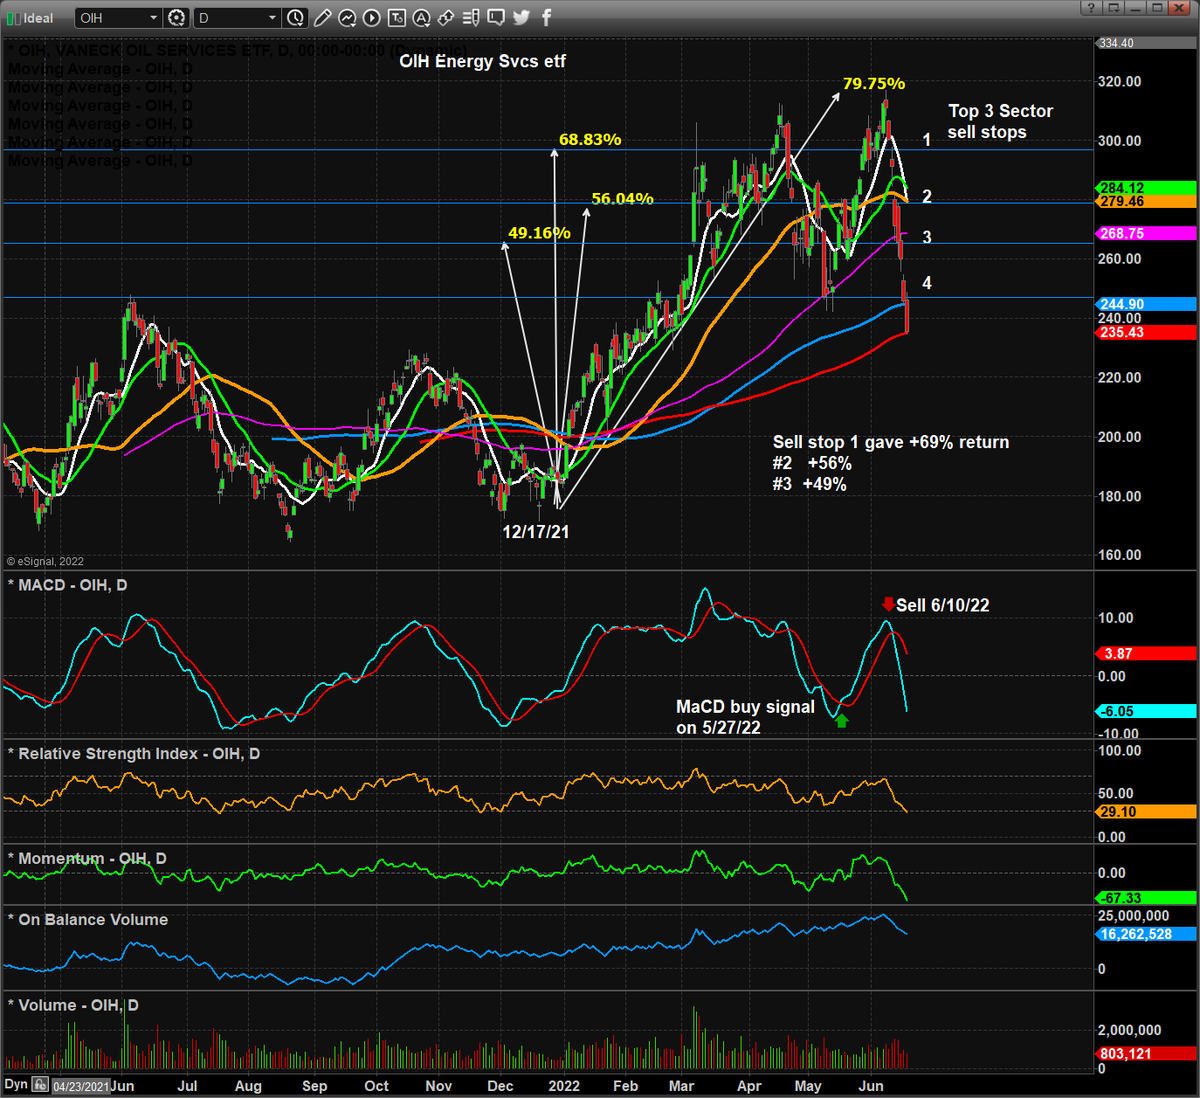Screen dimensions: 1200x1098
Task: Open the alert speech bubble icon
Action: pyautogui.click(x=497, y=17)
